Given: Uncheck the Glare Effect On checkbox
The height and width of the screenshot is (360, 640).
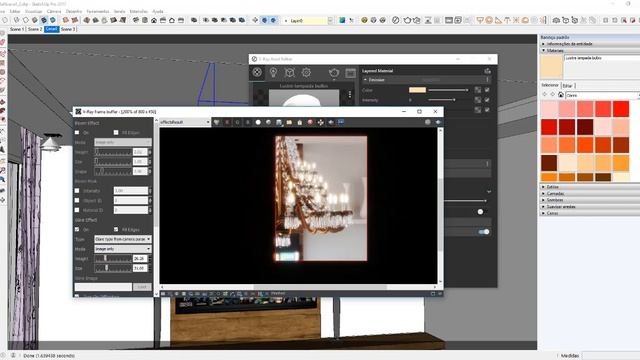Looking at the screenshot, I should point(77,230).
